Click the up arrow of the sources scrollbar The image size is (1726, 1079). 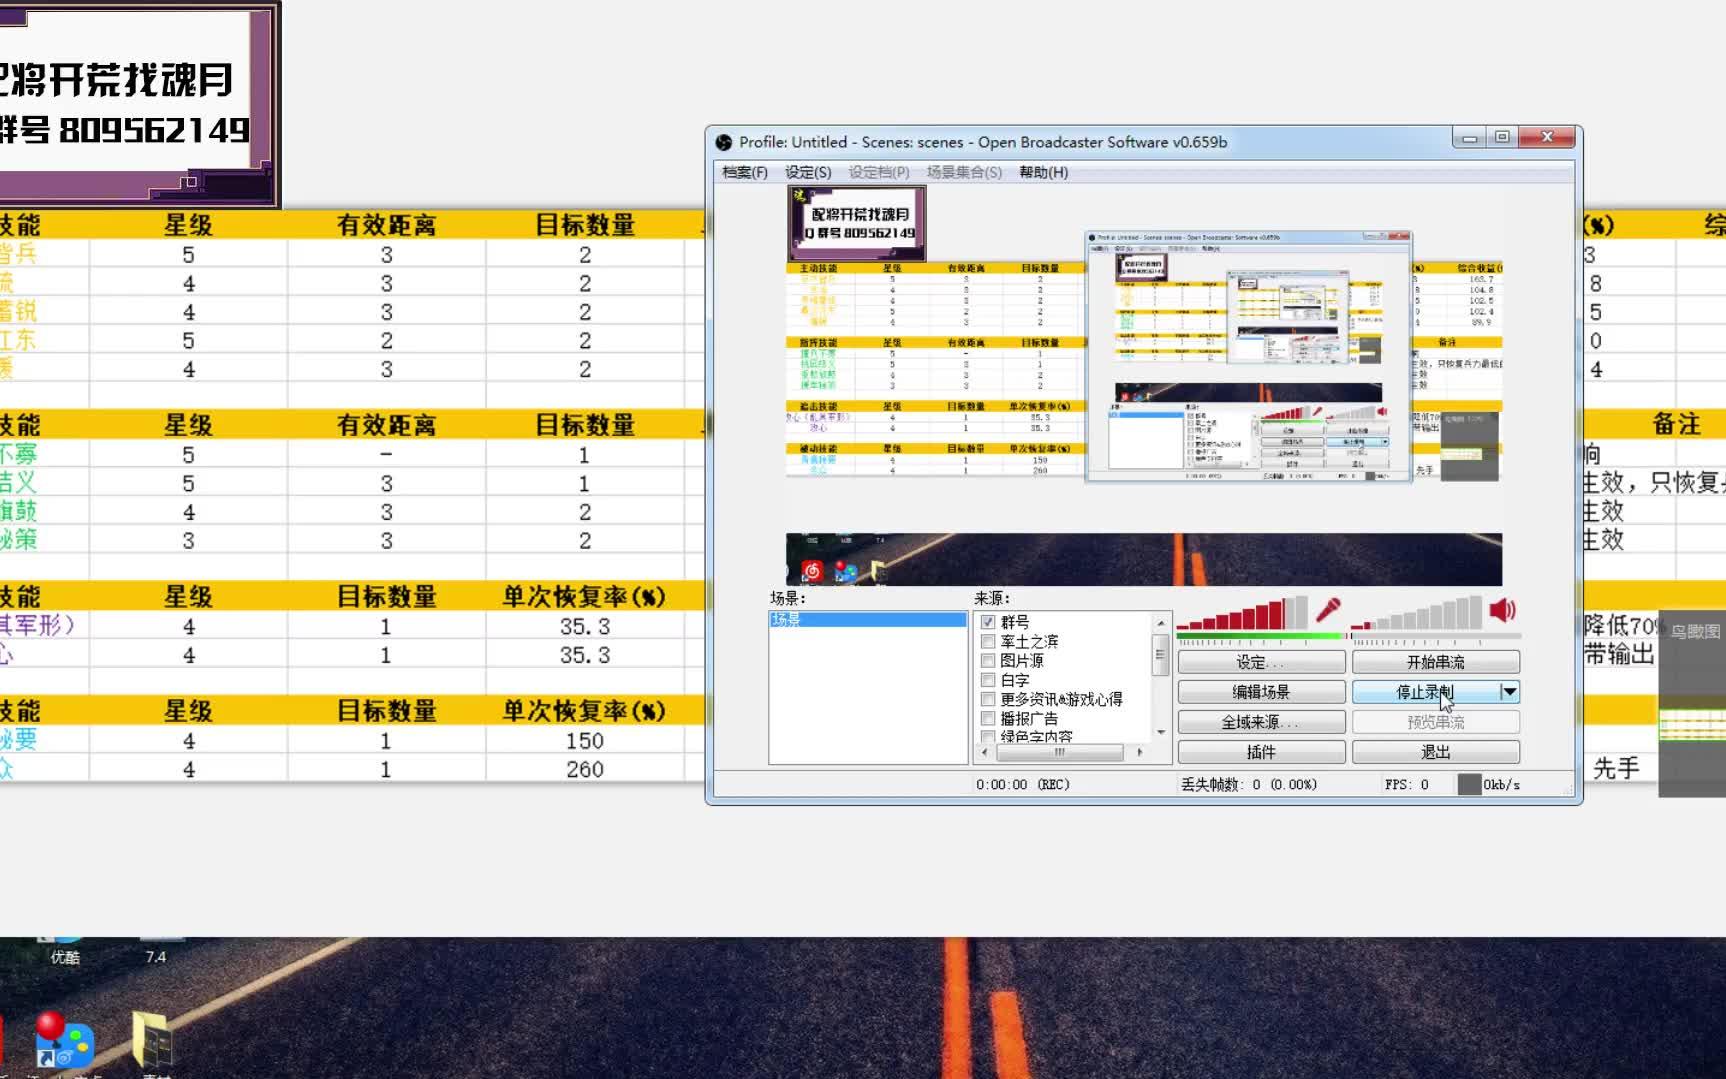coord(1160,623)
